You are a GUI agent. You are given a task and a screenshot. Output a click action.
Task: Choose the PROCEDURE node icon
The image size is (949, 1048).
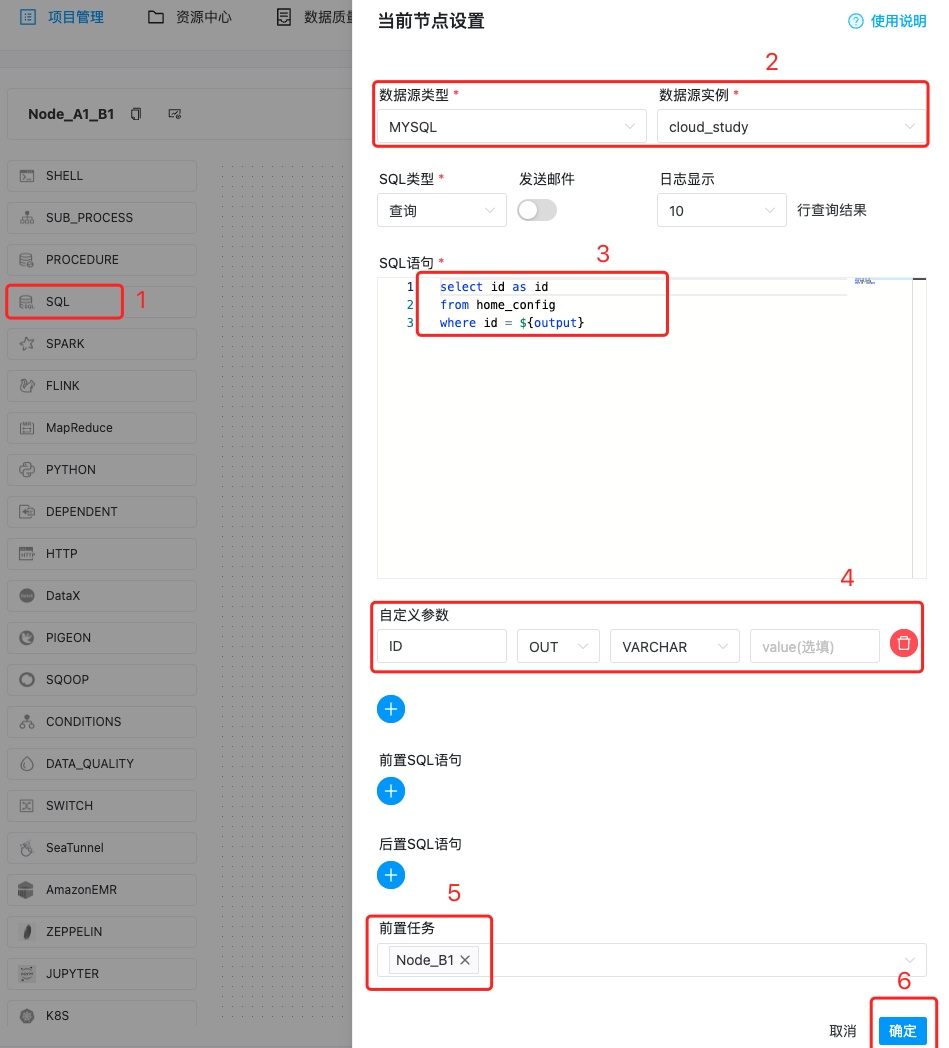click(x=27, y=260)
